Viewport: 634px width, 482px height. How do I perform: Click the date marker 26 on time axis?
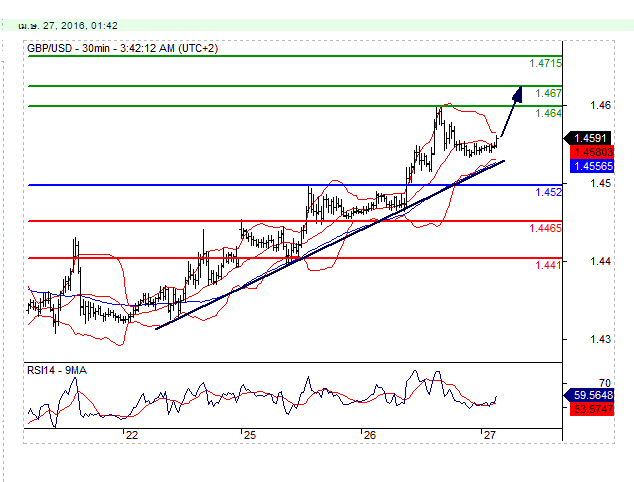coord(370,435)
